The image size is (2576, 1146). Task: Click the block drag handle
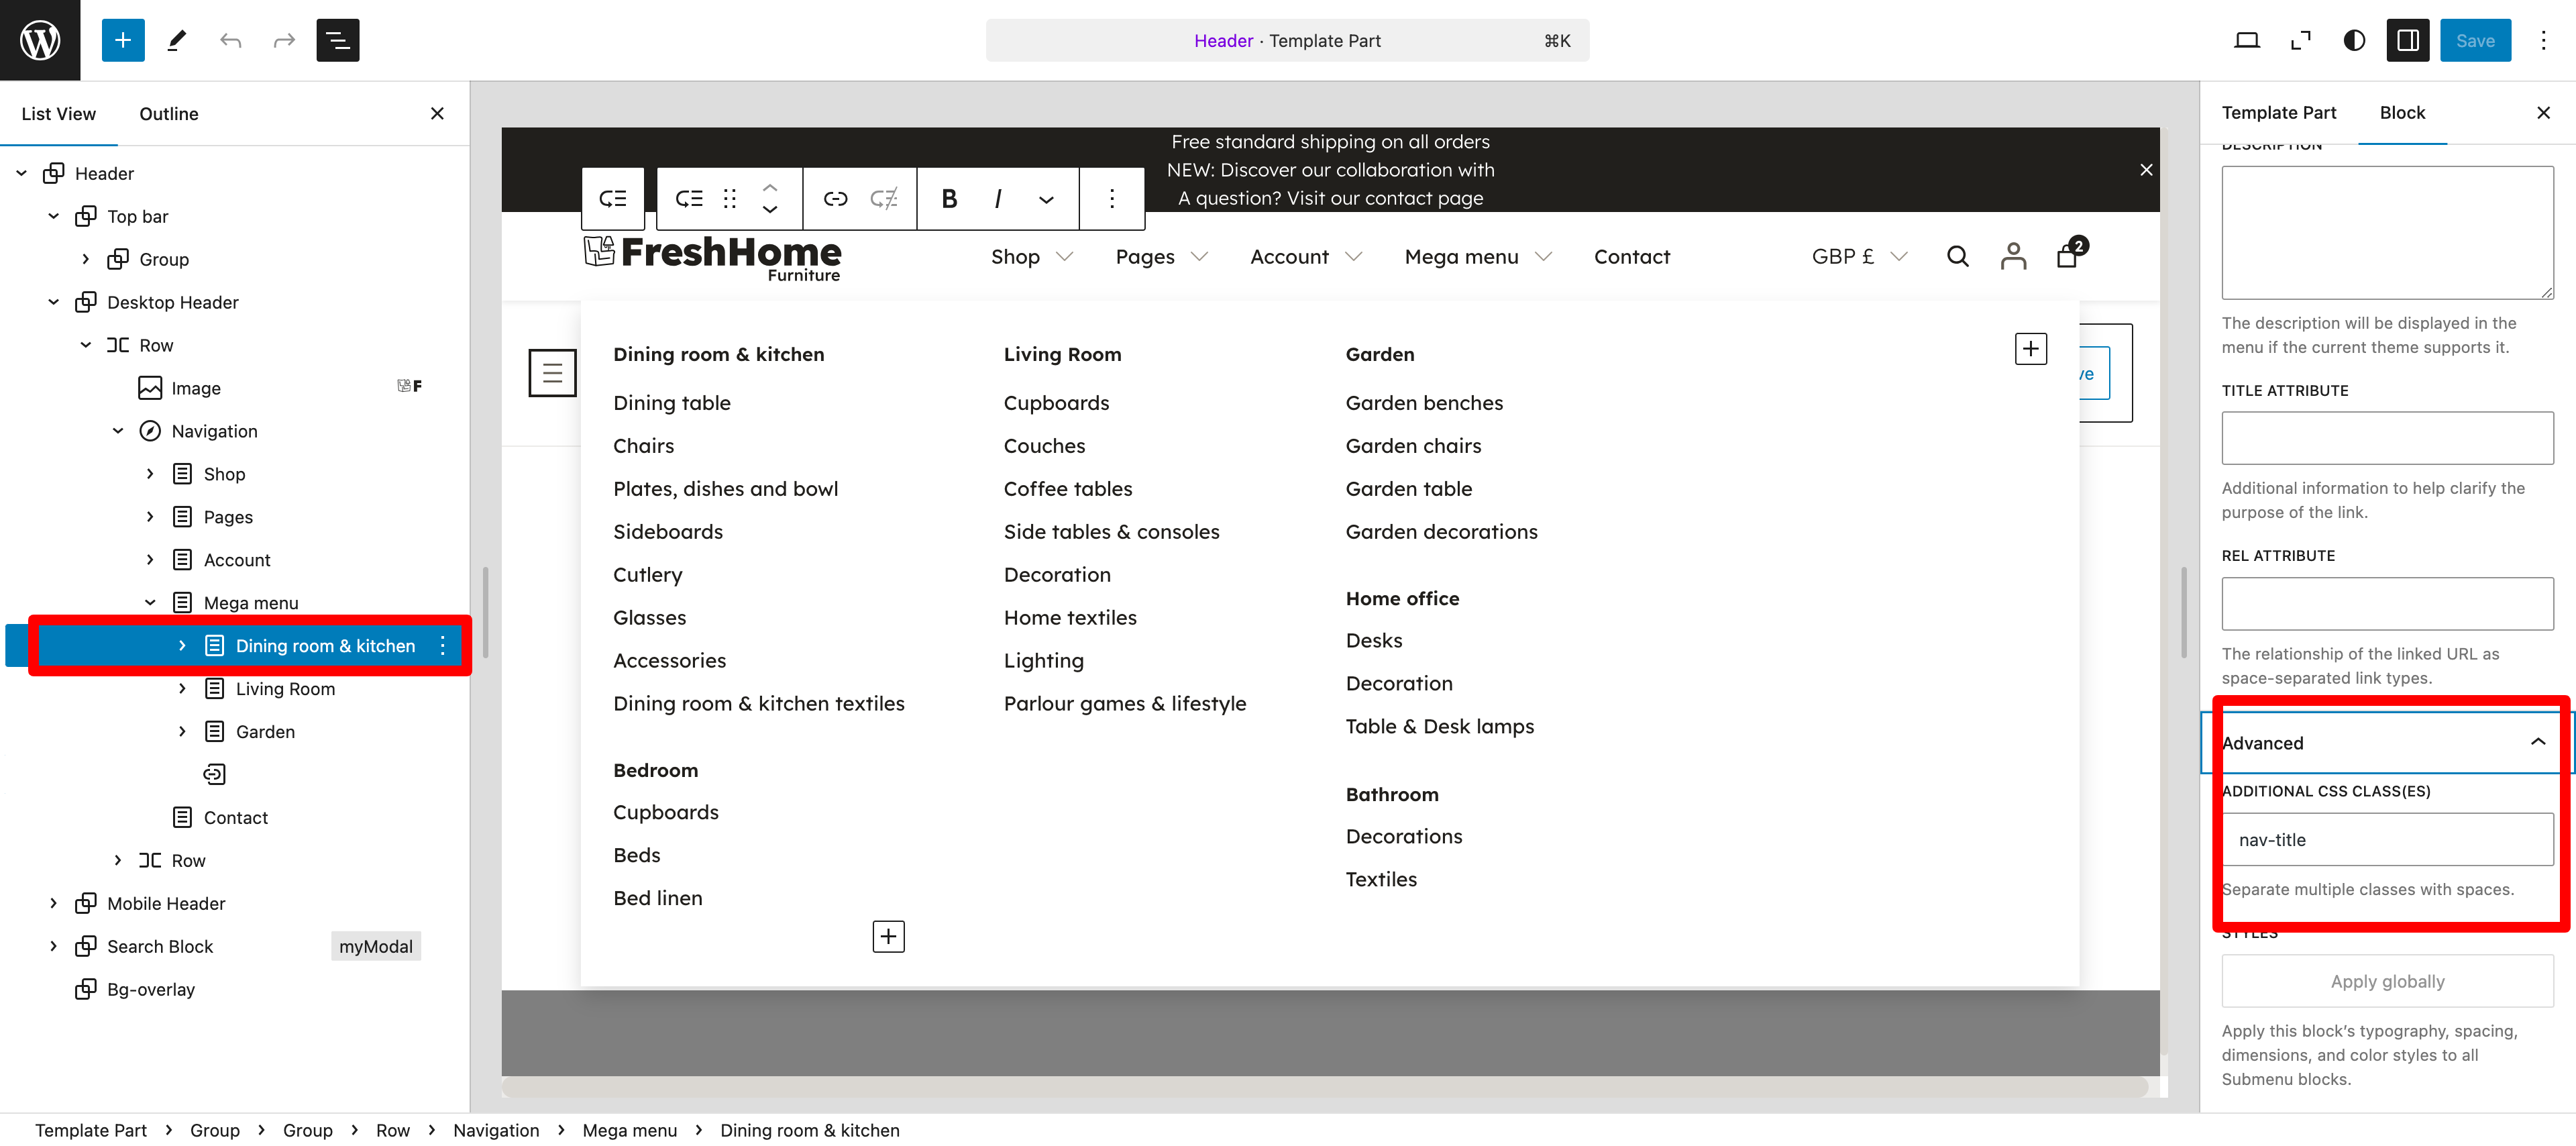[730, 198]
